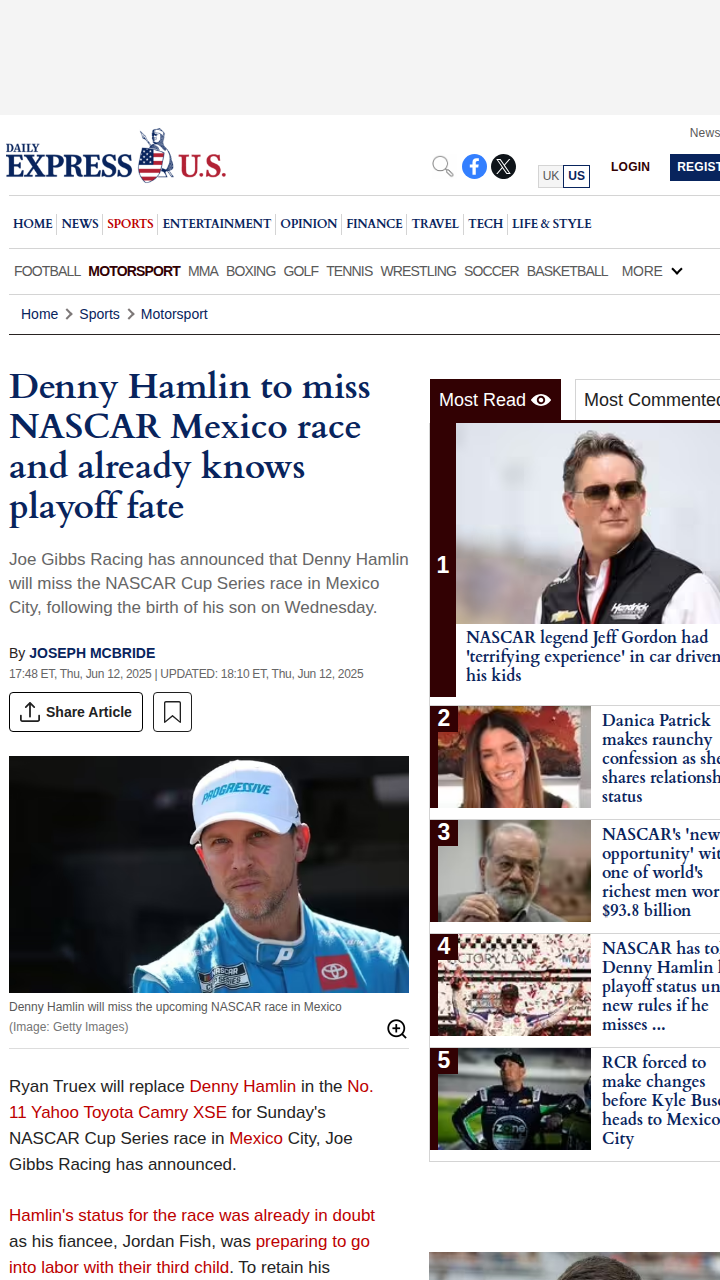Open the richest-man story thumbnail numbered 3
The height and width of the screenshot is (1280, 720).
(514, 871)
